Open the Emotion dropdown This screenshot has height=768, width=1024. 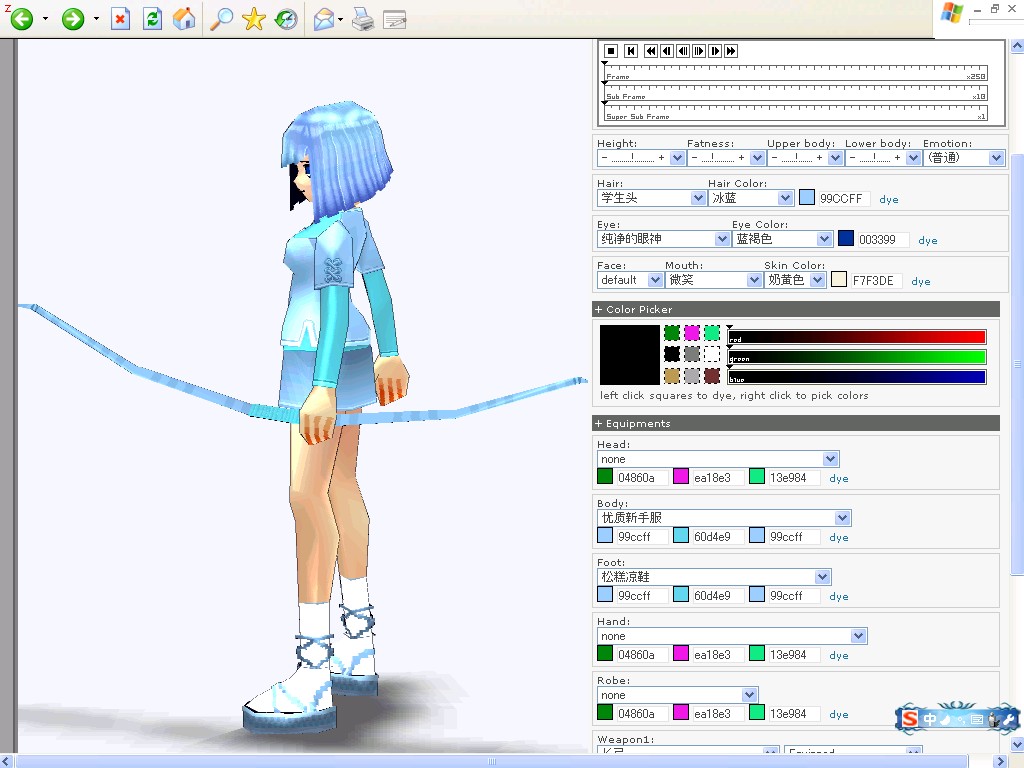tap(964, 157)
